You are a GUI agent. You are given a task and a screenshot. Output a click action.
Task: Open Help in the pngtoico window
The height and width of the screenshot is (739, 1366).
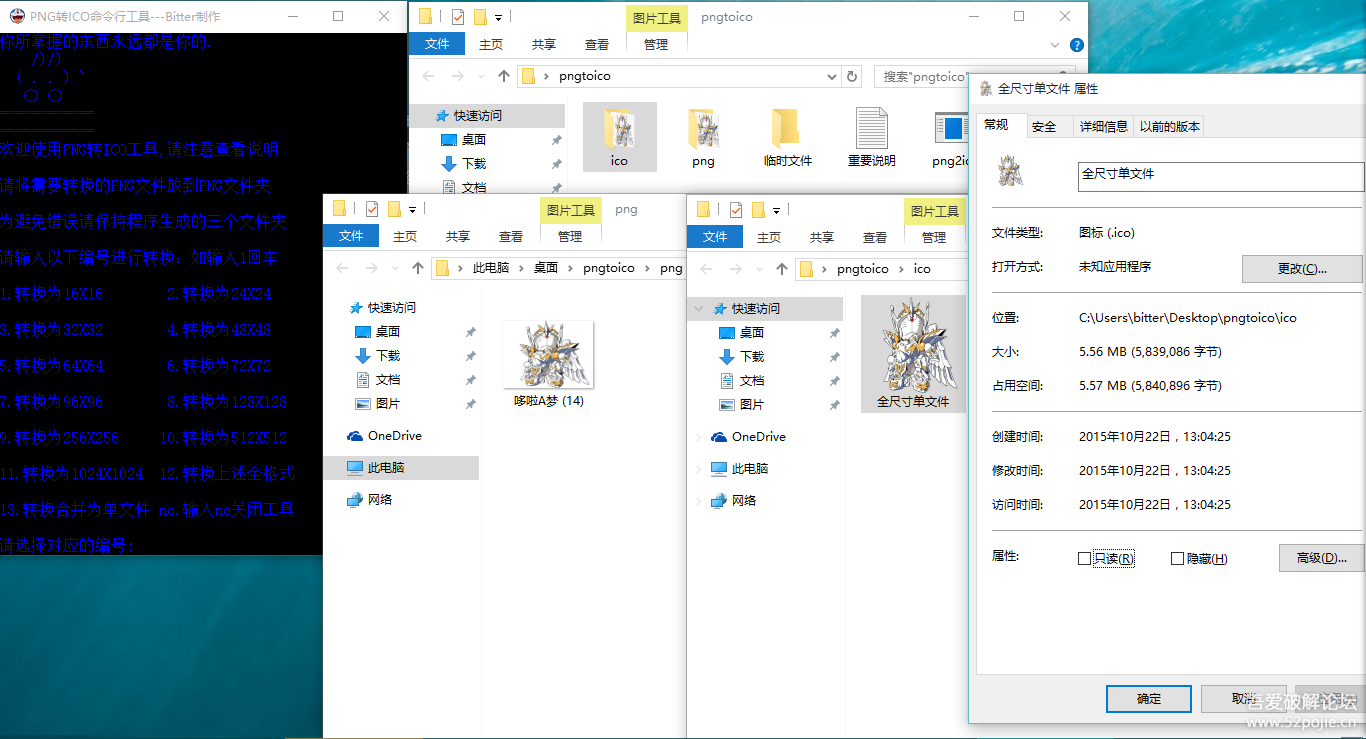pyautogui.click(x=1077, y=45)
